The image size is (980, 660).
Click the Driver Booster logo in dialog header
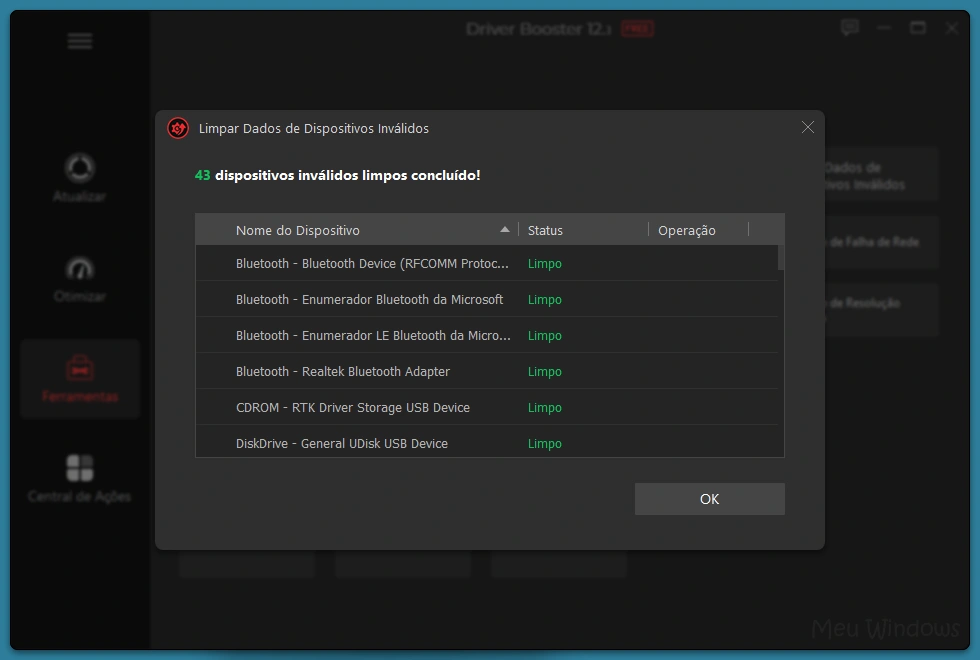tap(177, 128)
